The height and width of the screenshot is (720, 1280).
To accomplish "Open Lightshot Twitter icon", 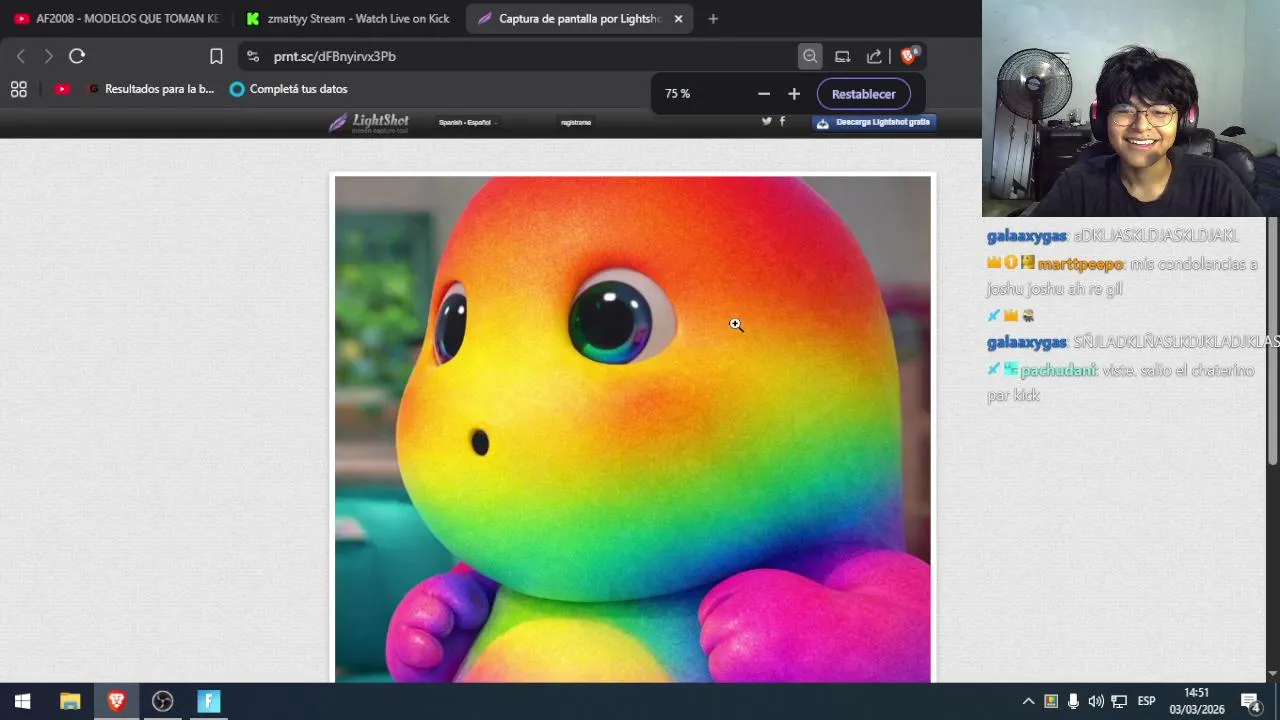I will pos(767,121).
